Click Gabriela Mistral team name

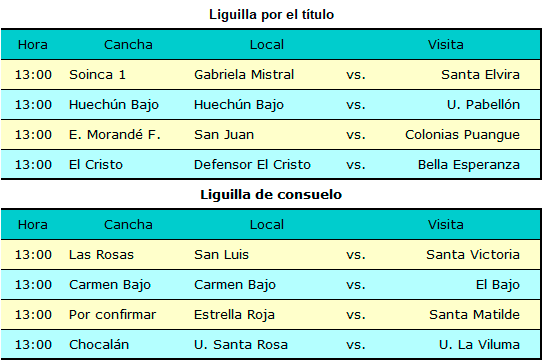click(x=244, y=75)
